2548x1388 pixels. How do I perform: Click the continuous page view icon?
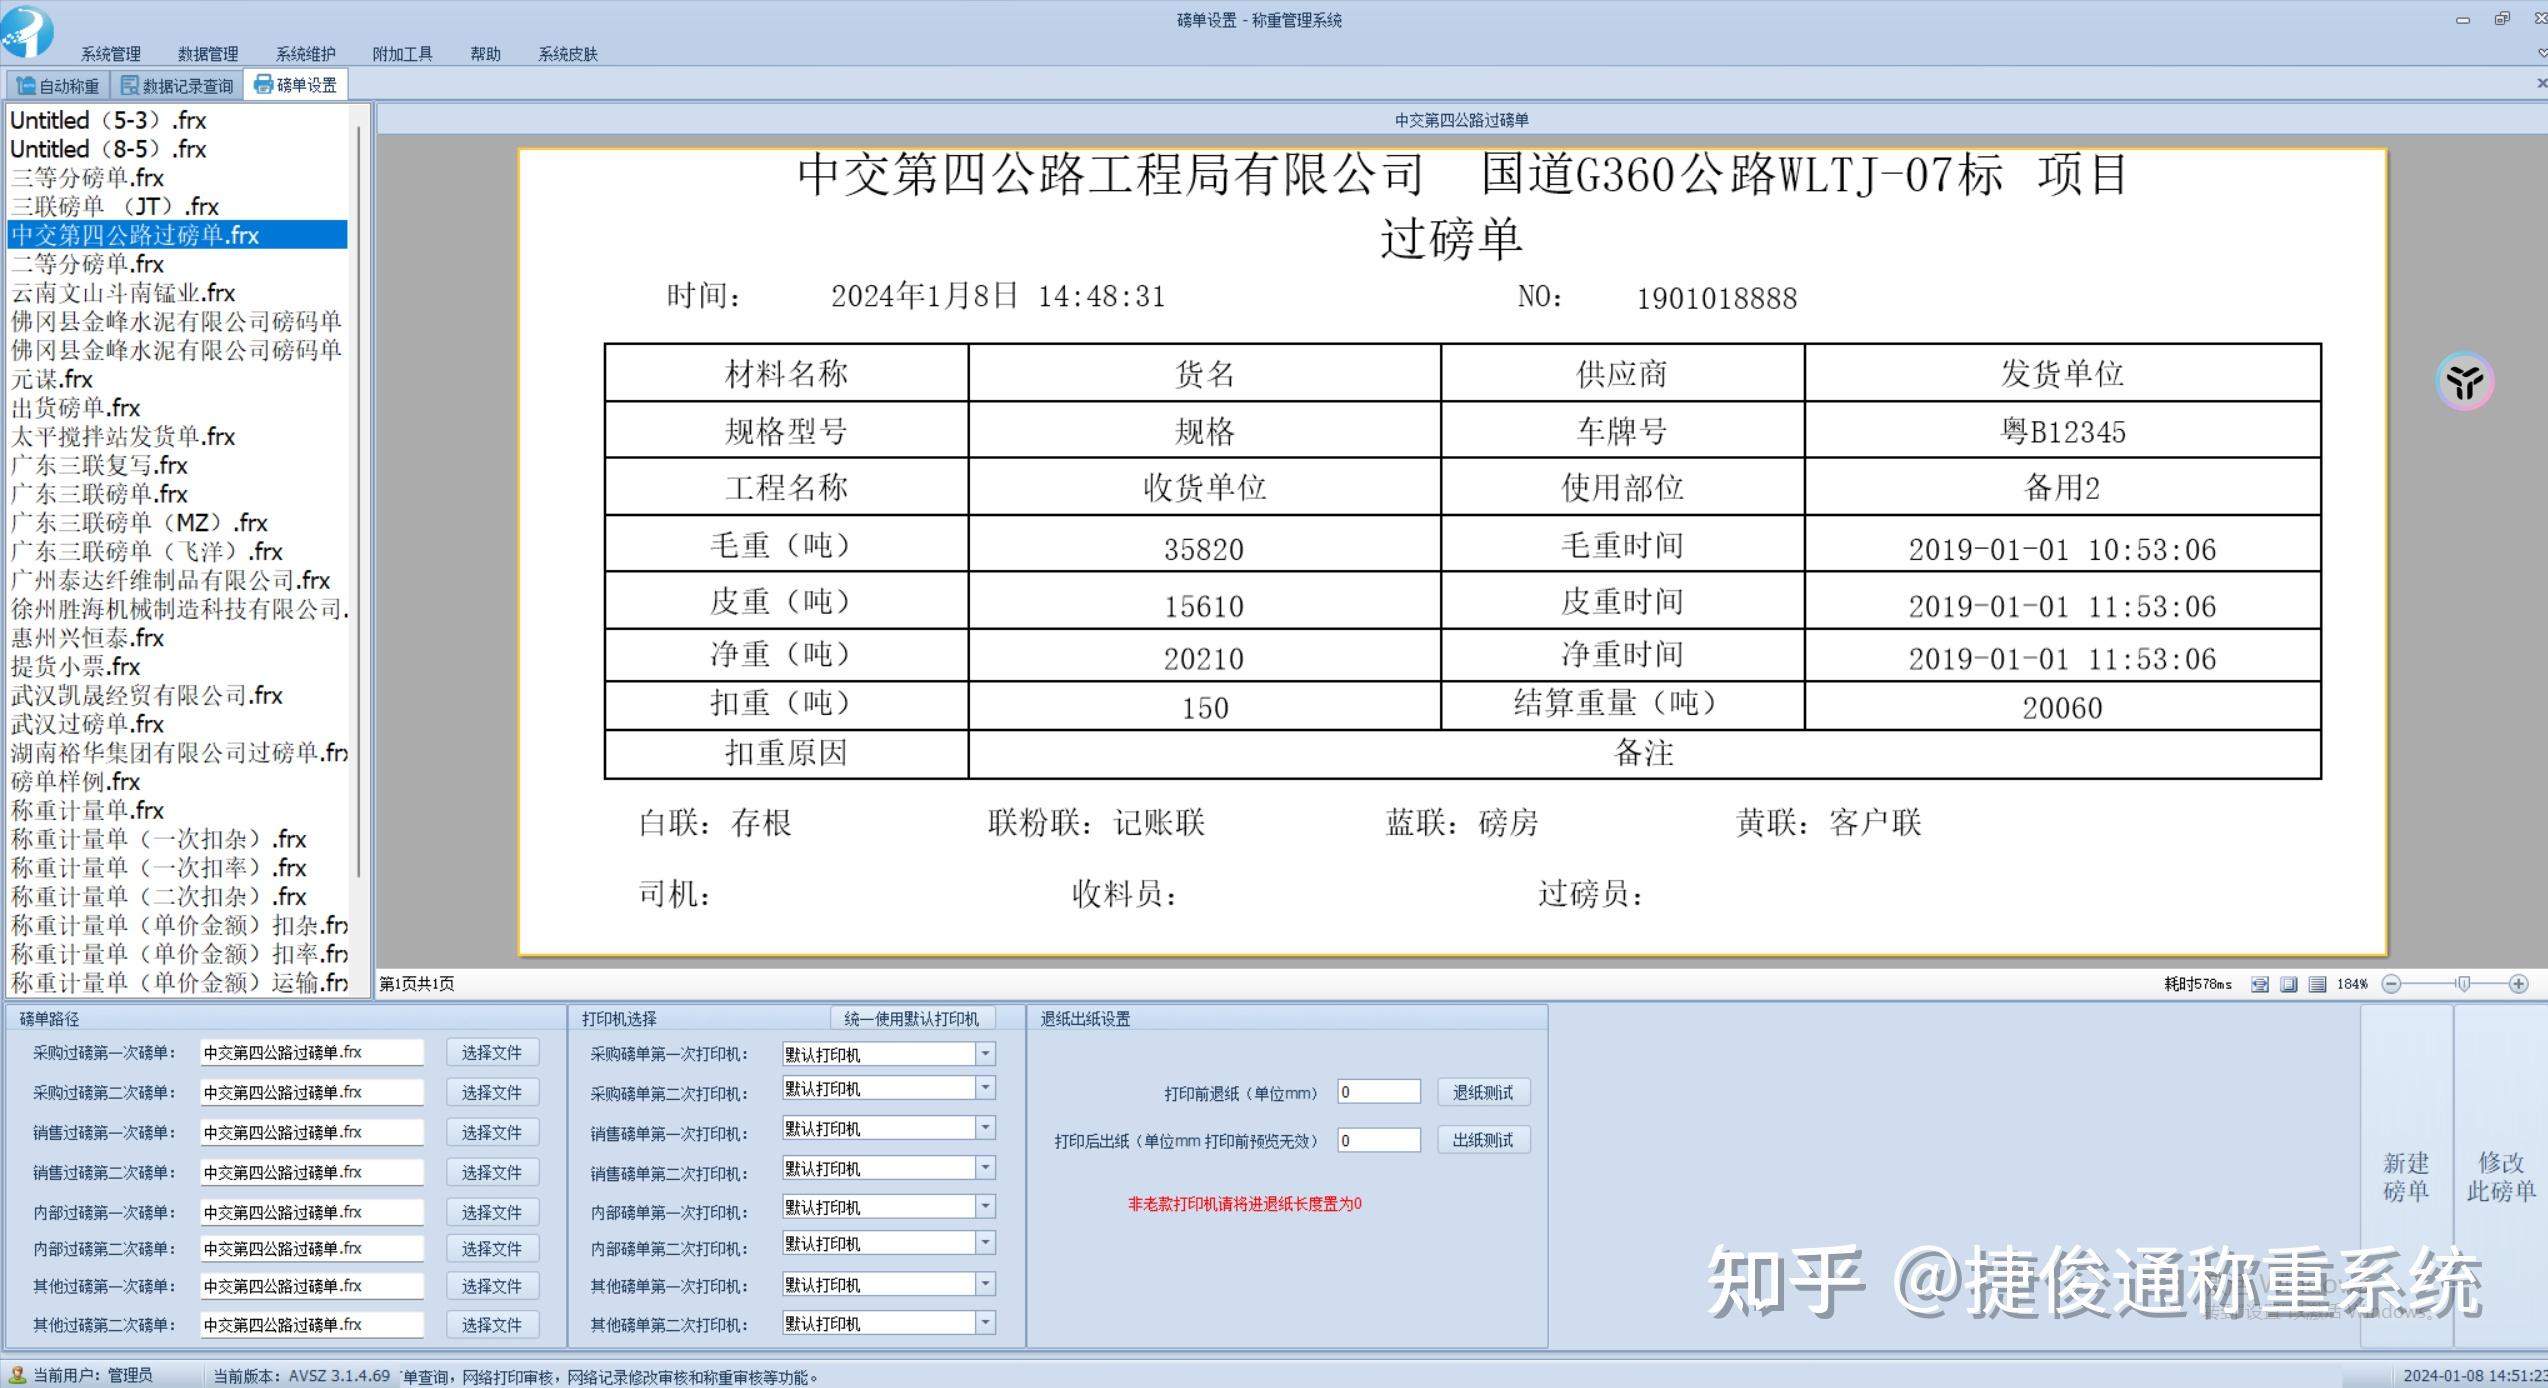click(x=2317, y=985)
